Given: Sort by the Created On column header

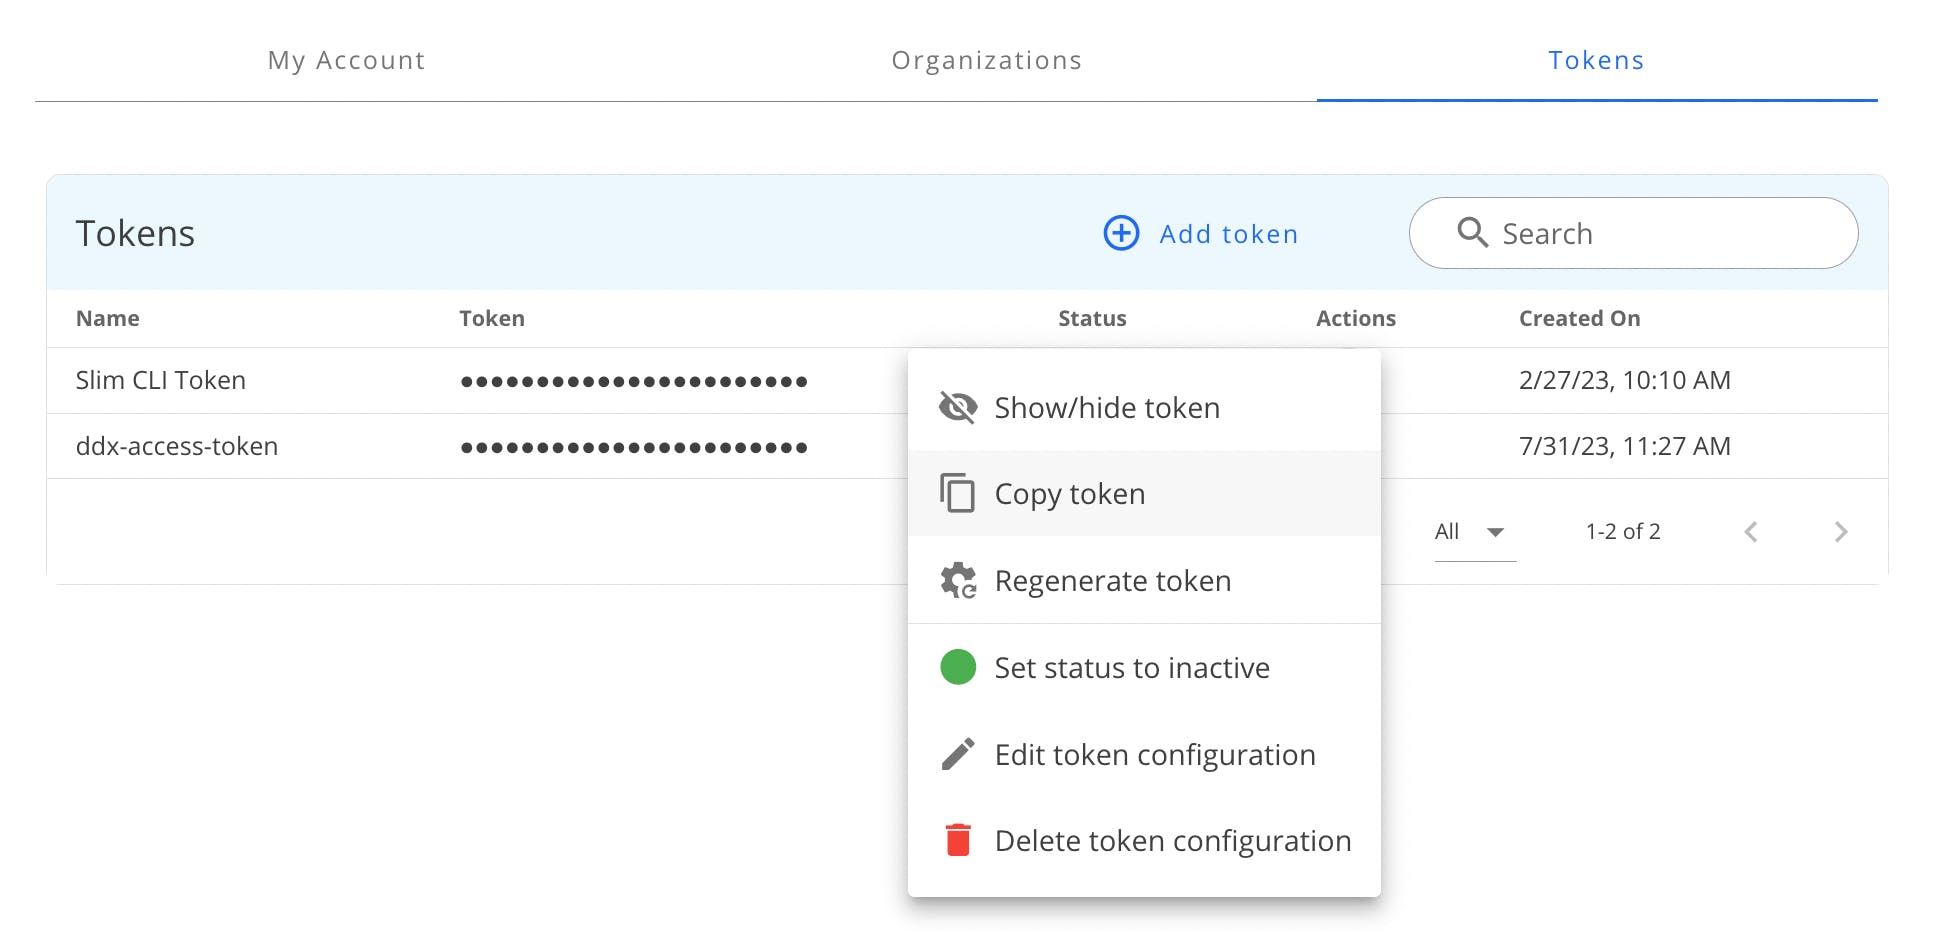Looking at the screenshot, I should (x=1579, y=318).
